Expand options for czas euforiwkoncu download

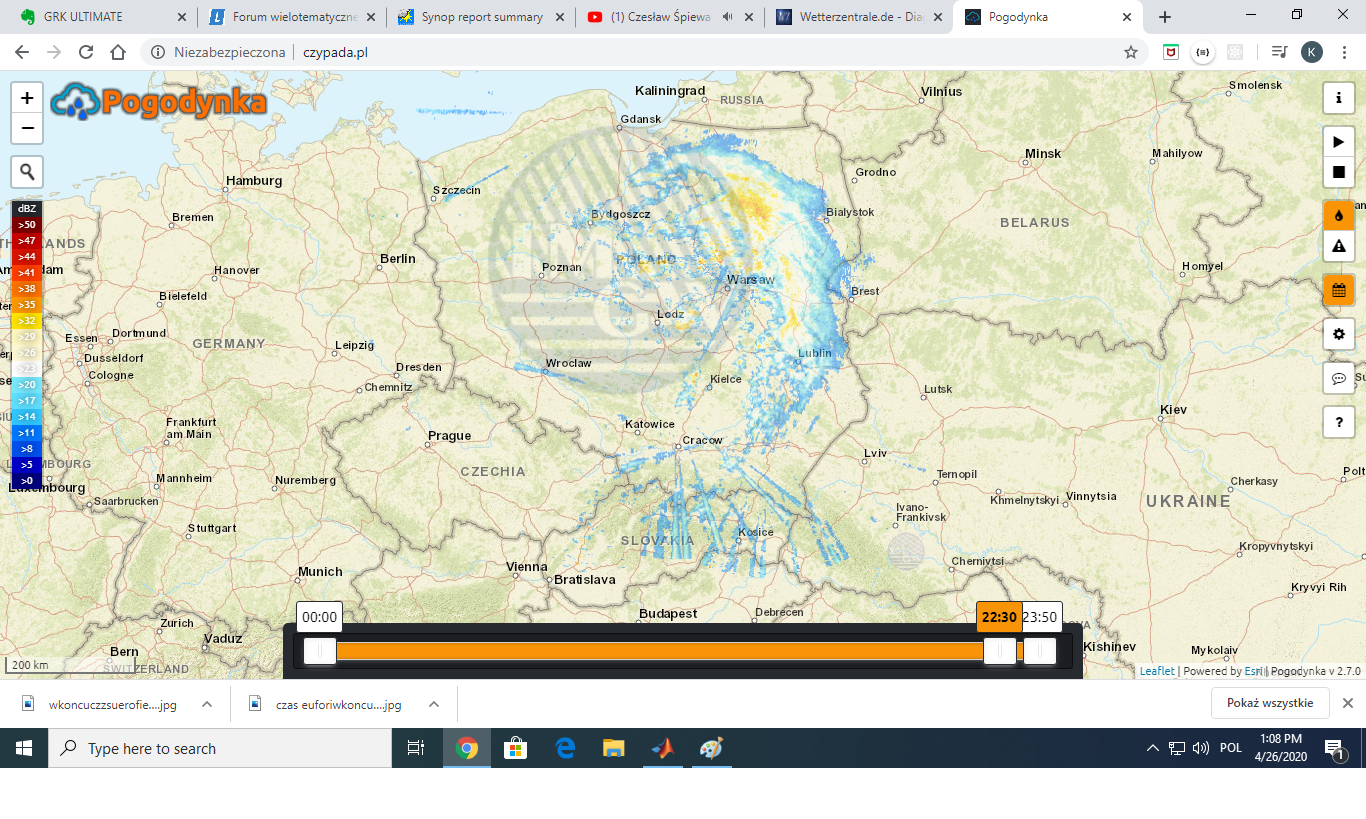434,704
